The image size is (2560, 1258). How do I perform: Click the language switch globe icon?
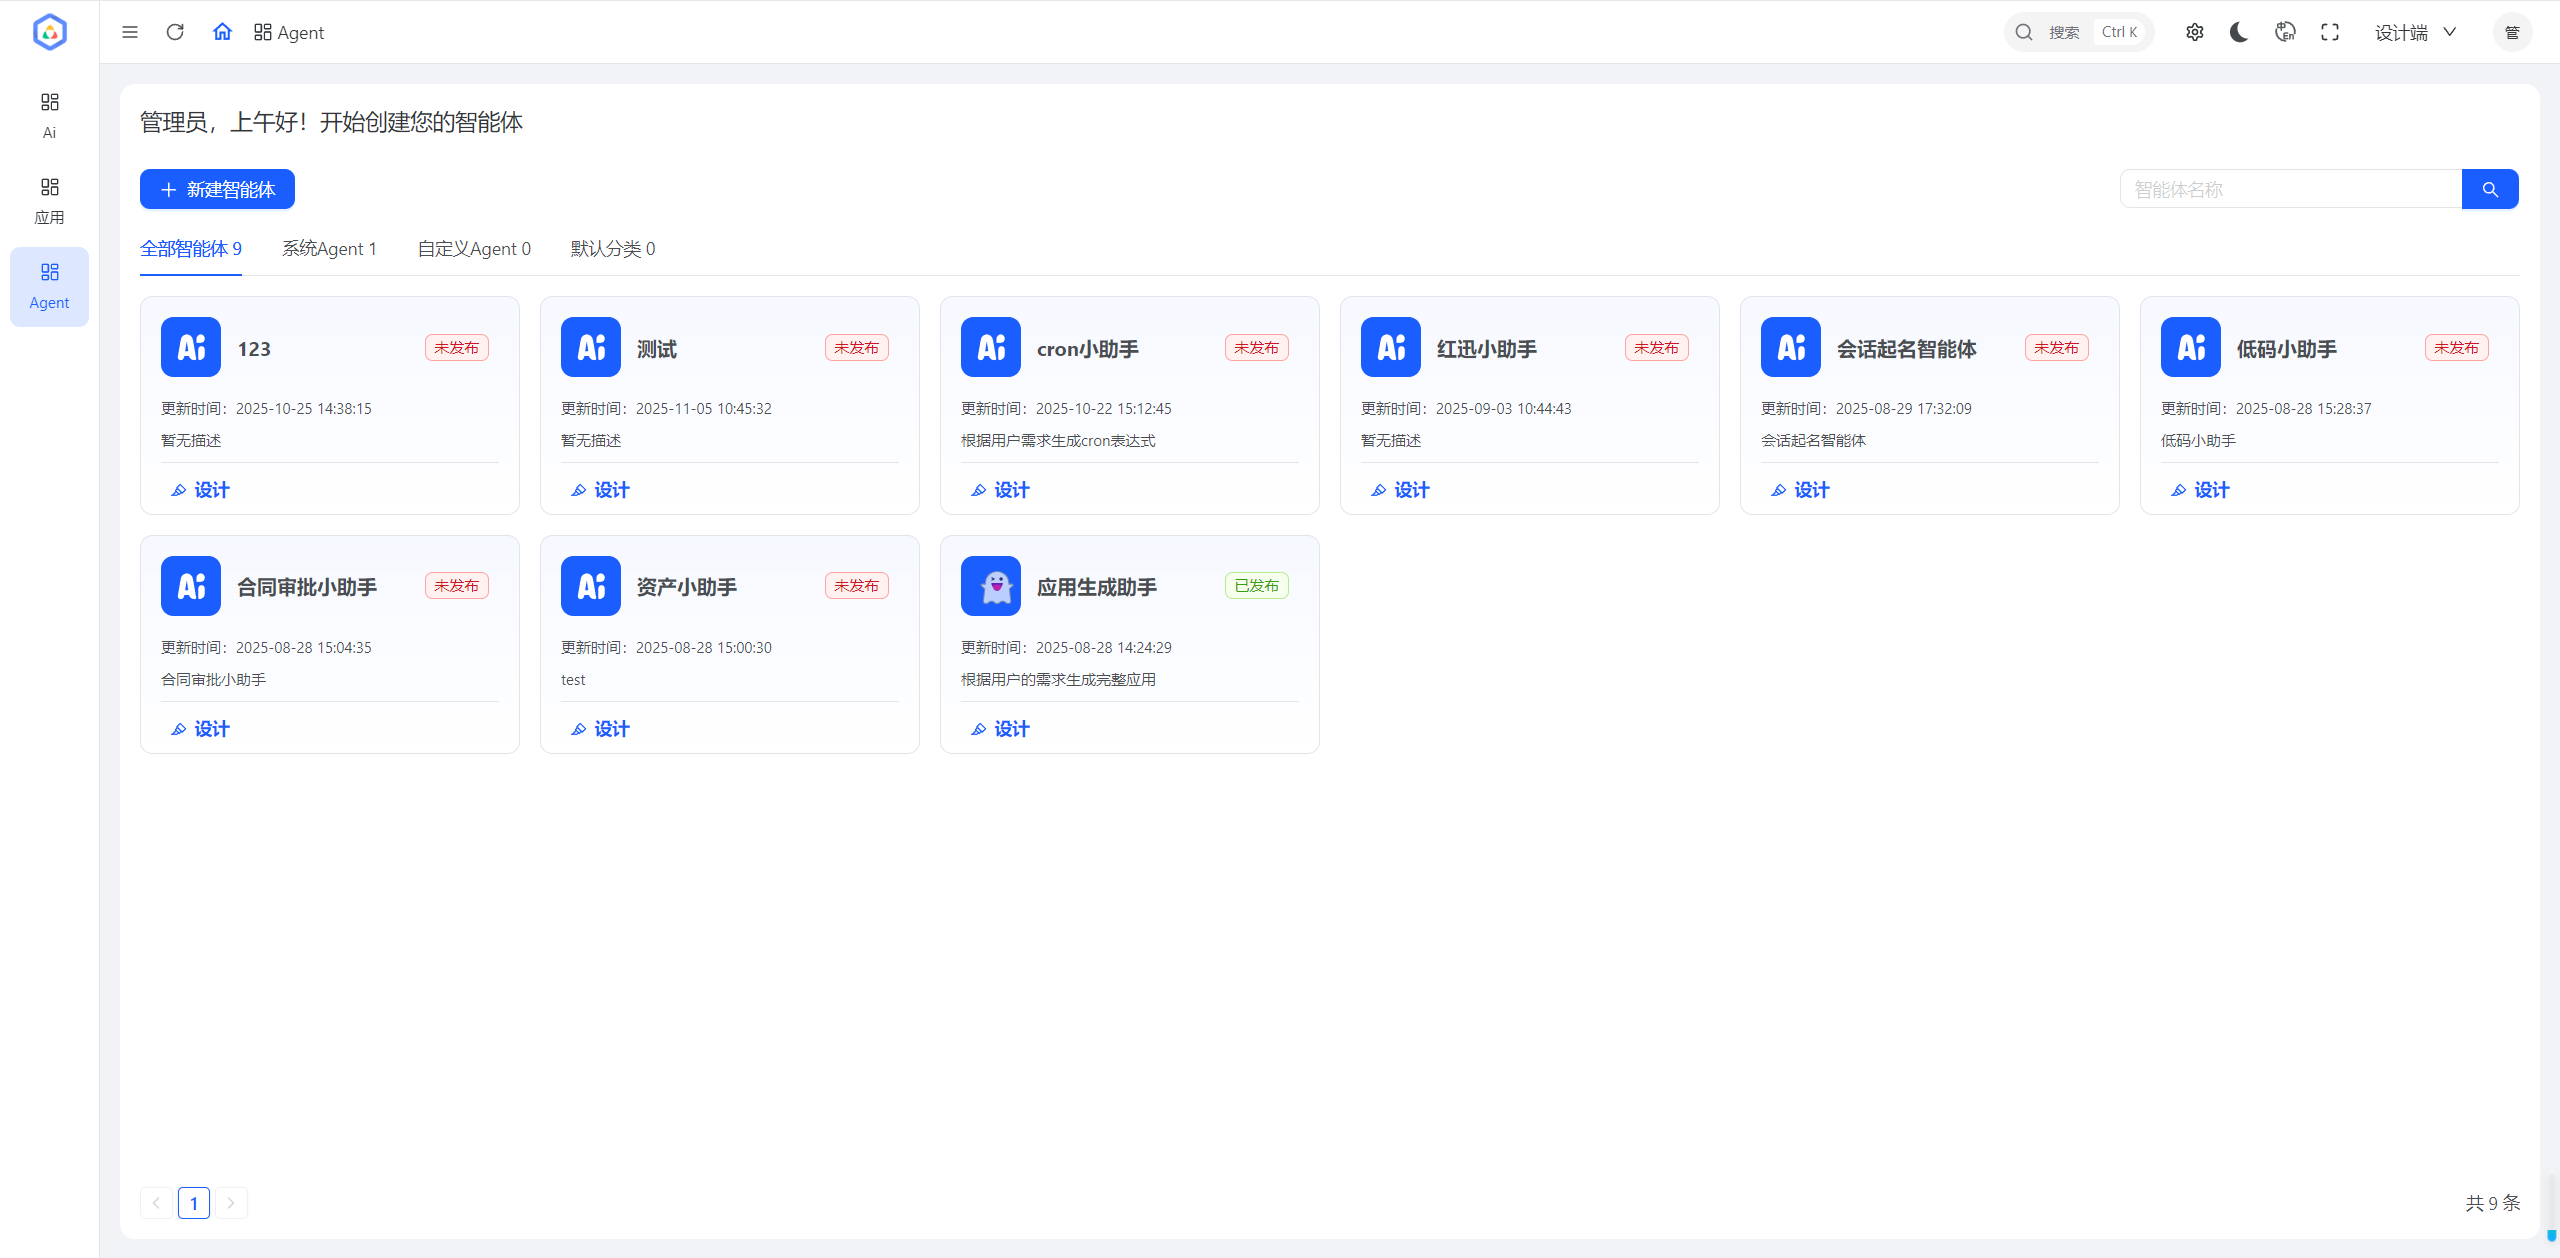(2285, 32)
